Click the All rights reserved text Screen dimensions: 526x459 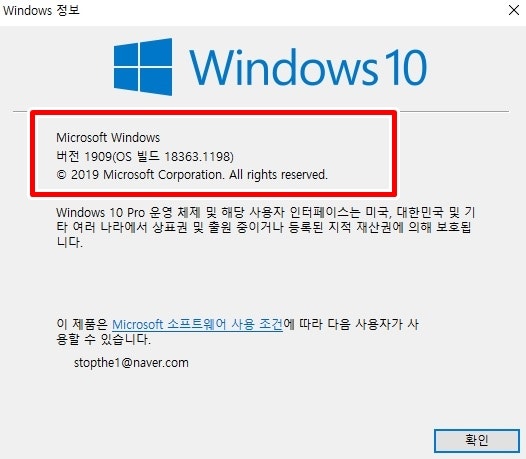pyautogui.click(x=278, y=175)
